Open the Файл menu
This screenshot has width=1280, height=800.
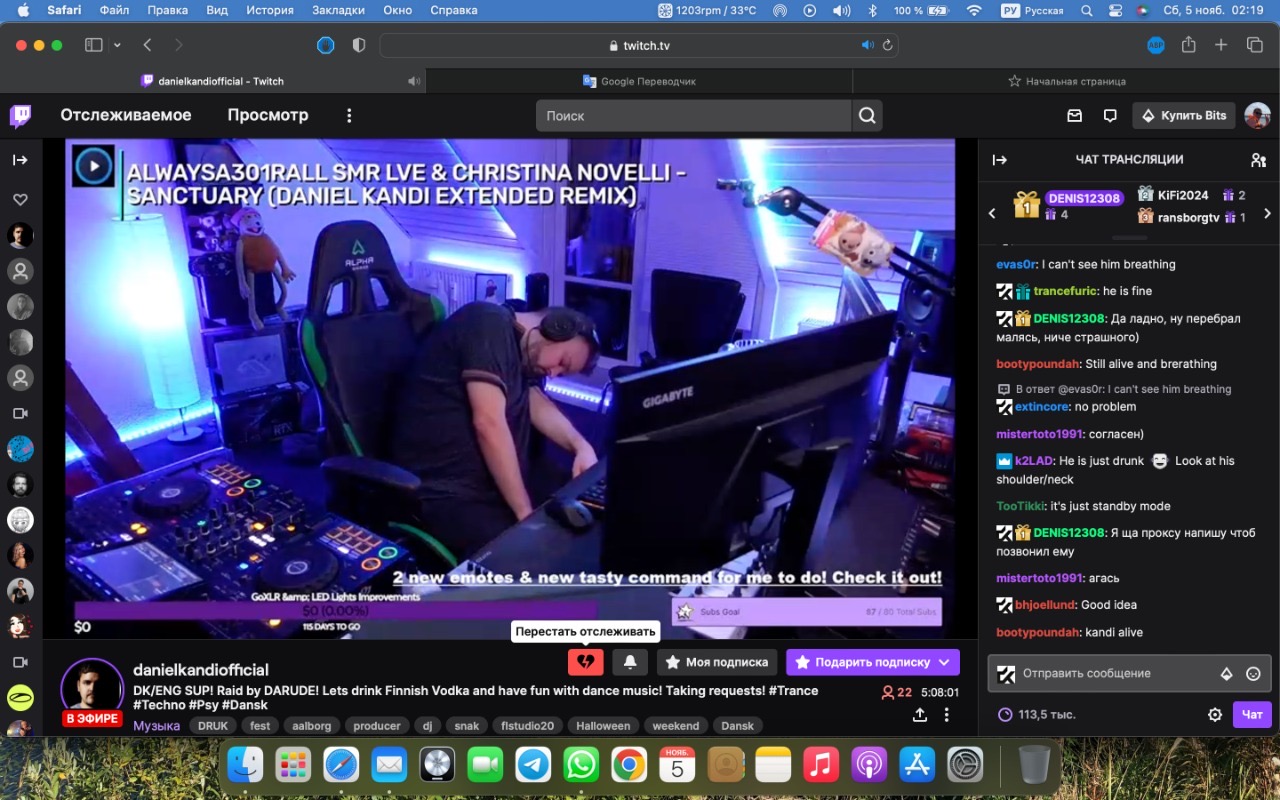[114, 10]
